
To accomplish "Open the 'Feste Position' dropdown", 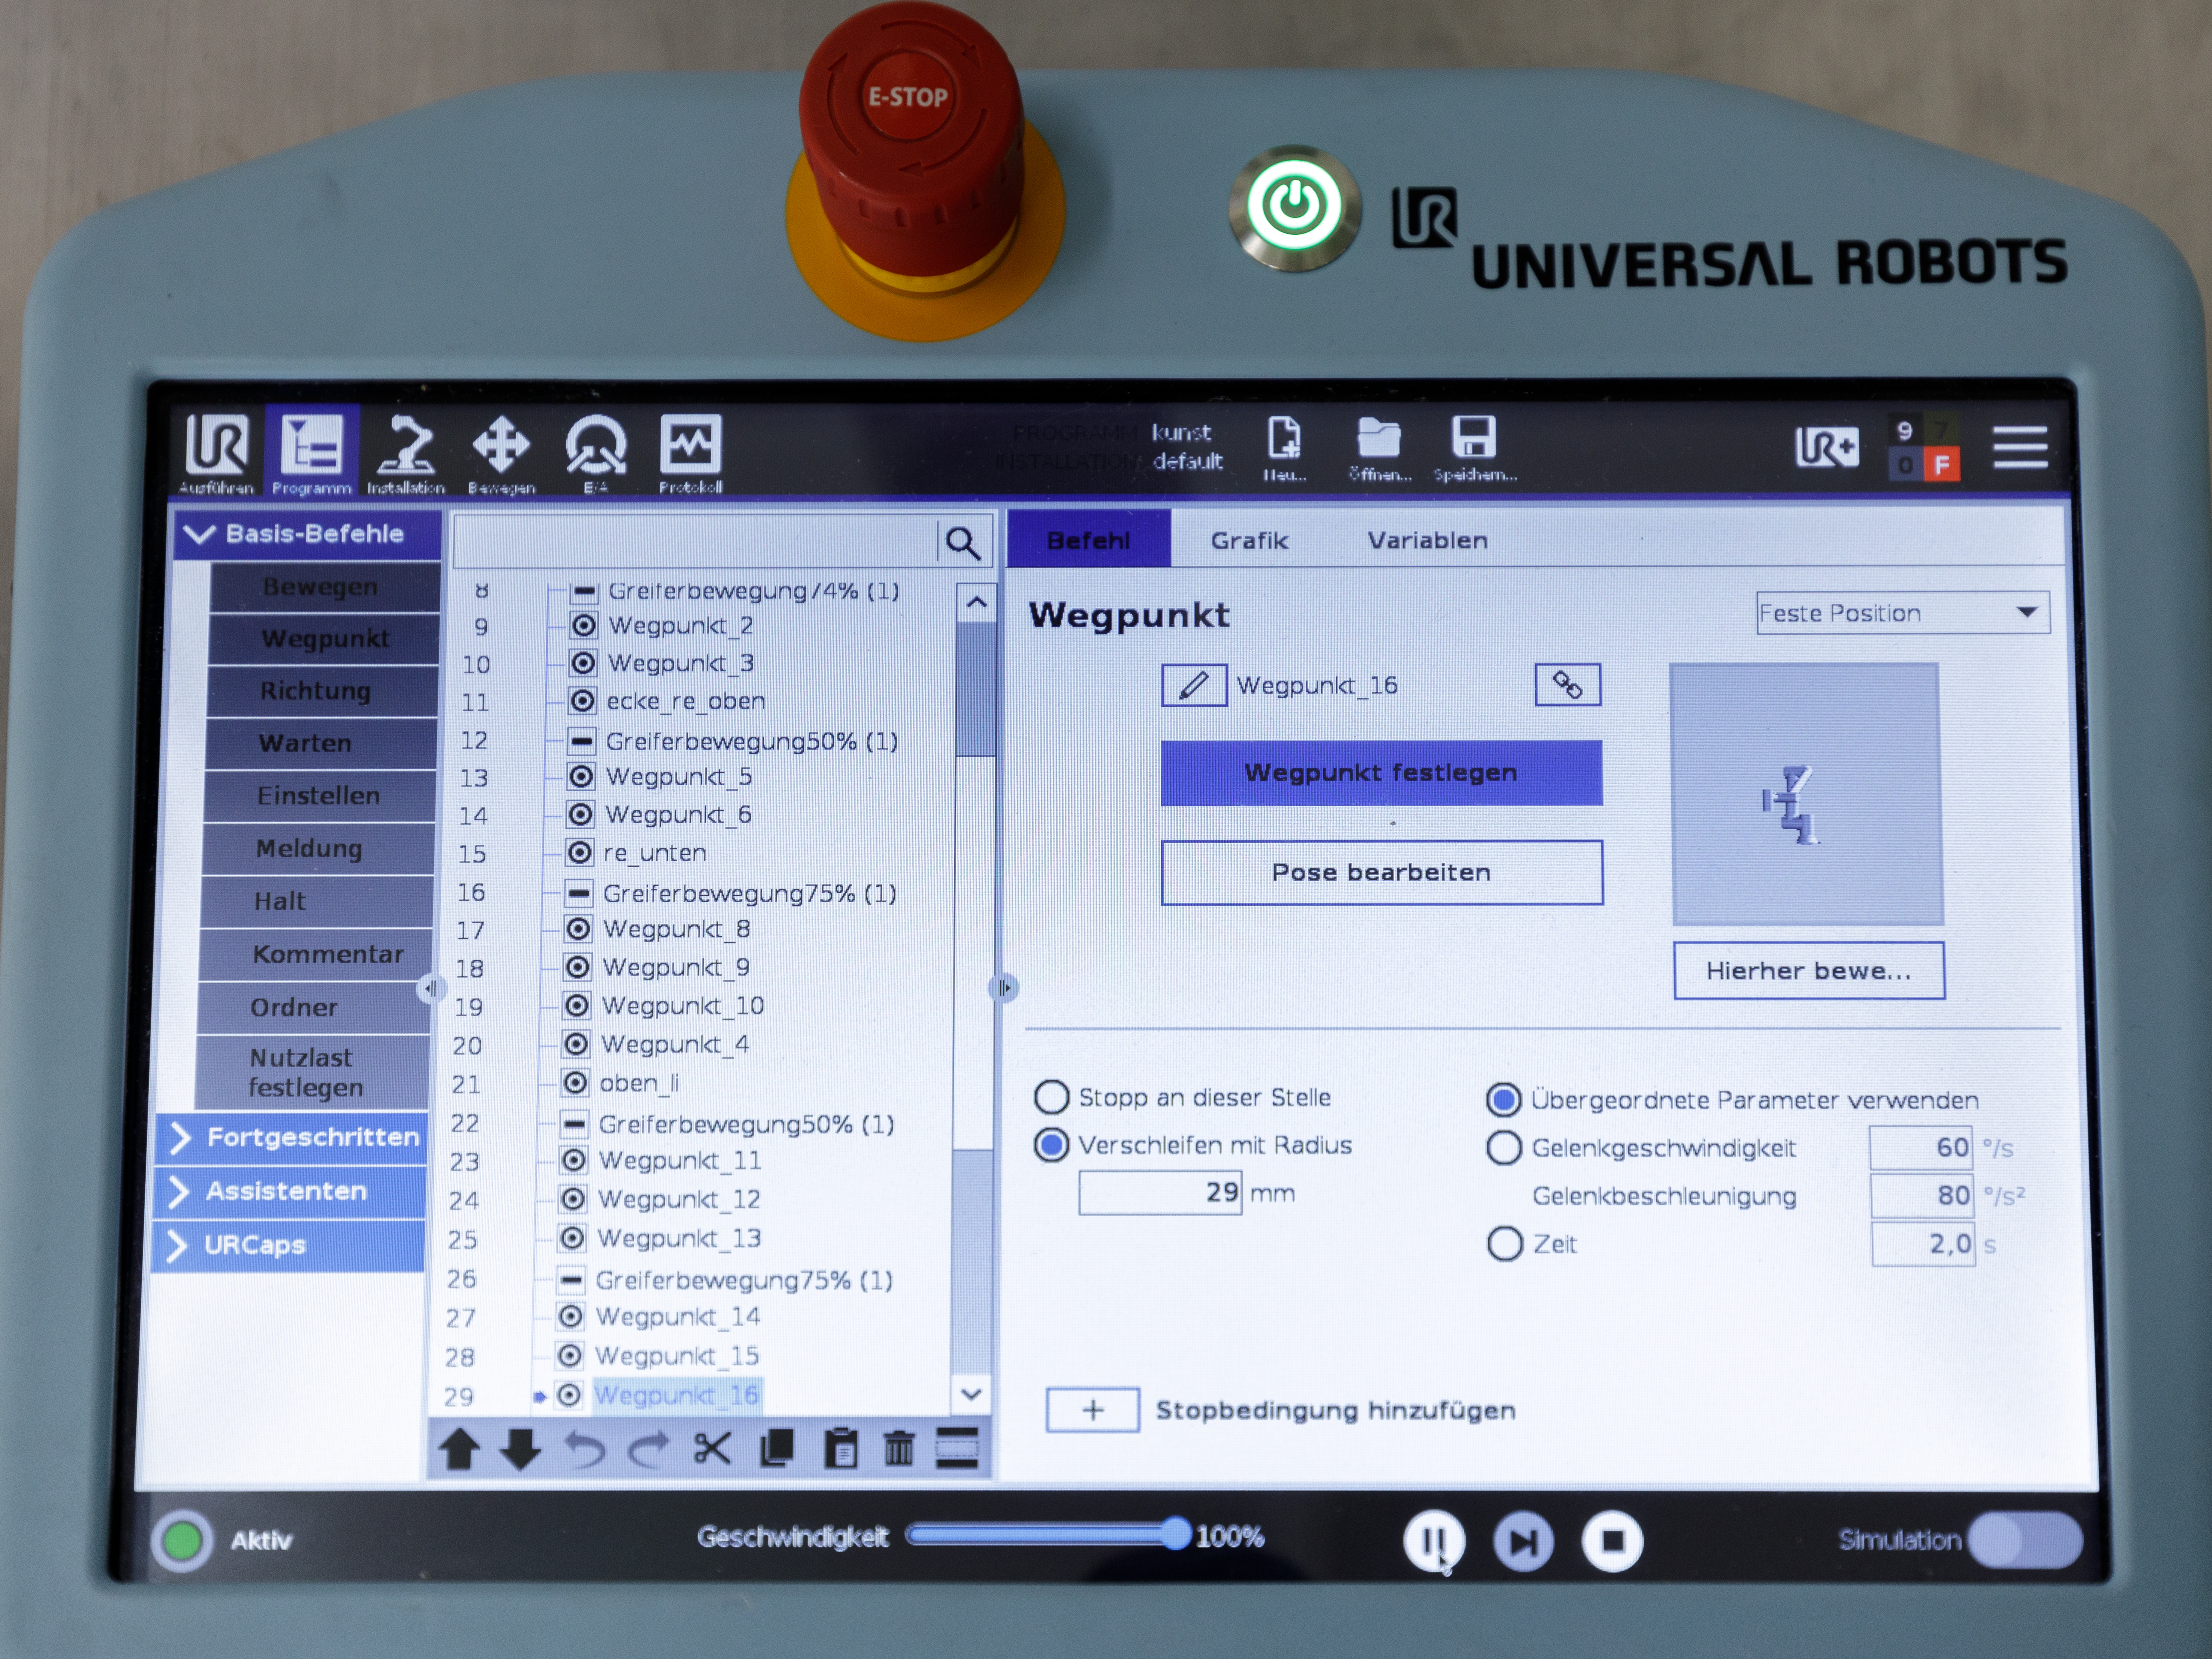I will click(1902, 613).
